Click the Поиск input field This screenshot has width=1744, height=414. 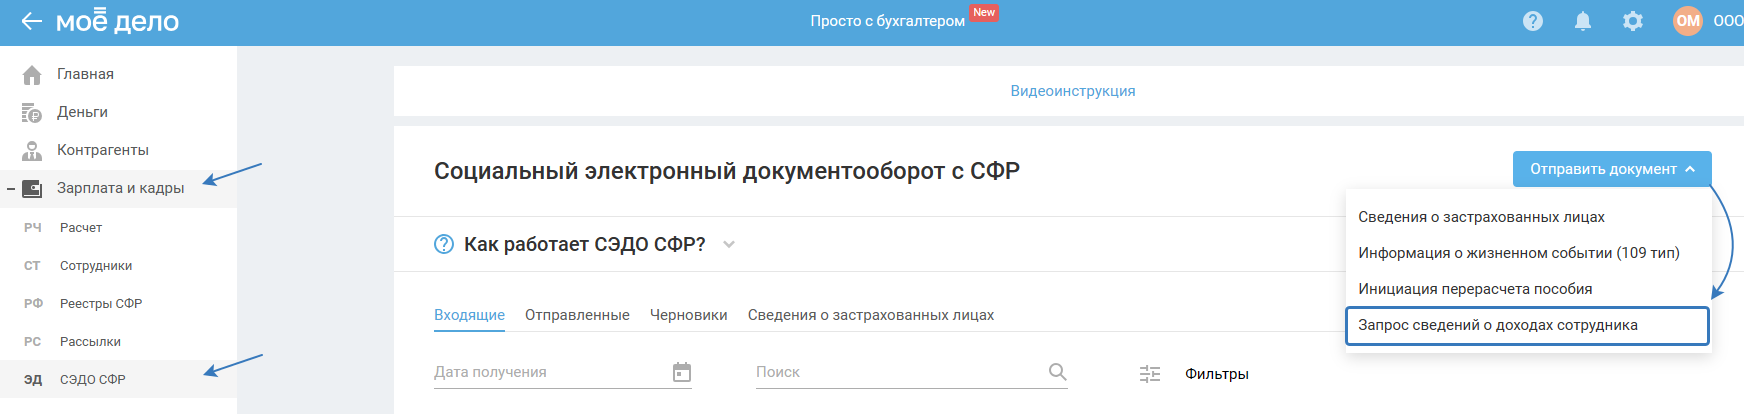tap(895, 372)
